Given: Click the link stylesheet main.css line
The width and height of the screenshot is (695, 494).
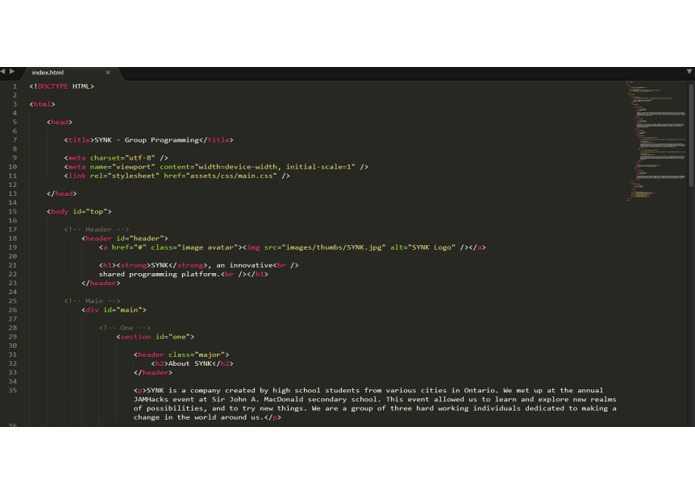Looking at the screenshot, I should click(177, 175).
